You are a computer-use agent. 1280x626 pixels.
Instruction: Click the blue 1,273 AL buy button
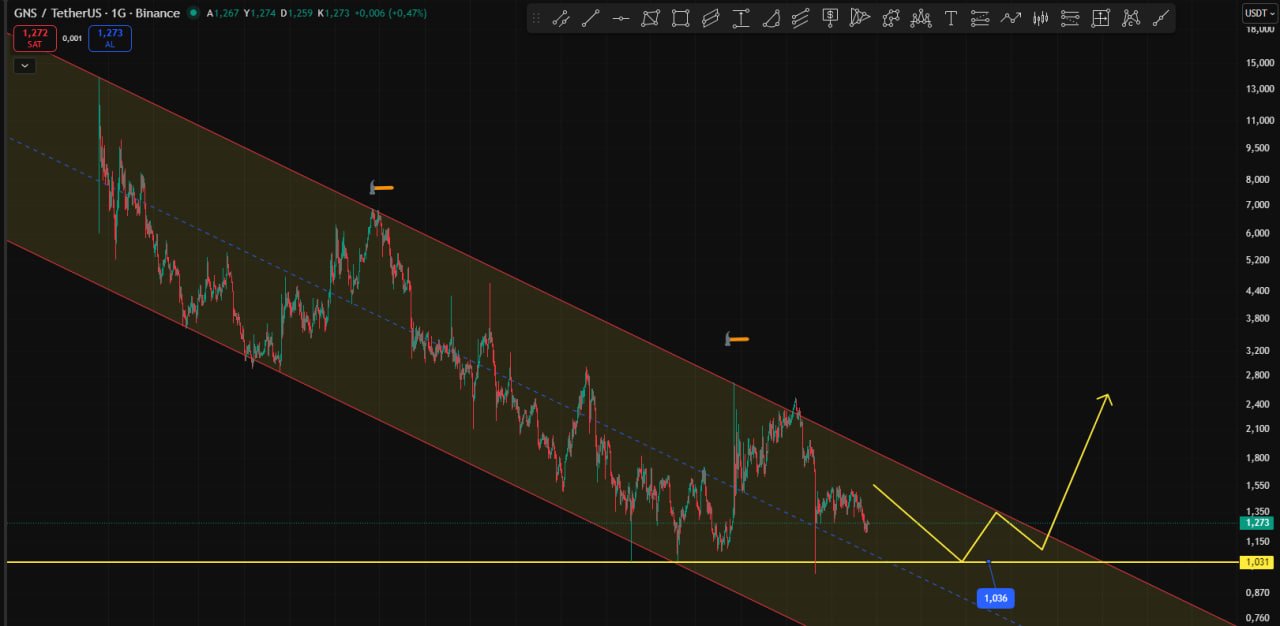click(109, 38)
